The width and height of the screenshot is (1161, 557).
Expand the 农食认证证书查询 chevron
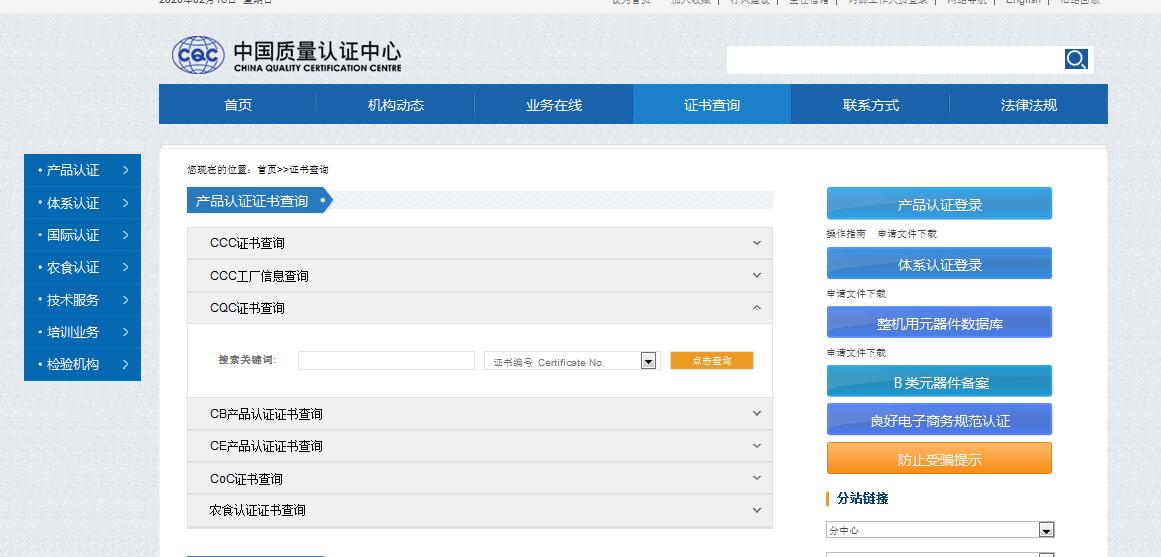[757, 510]
